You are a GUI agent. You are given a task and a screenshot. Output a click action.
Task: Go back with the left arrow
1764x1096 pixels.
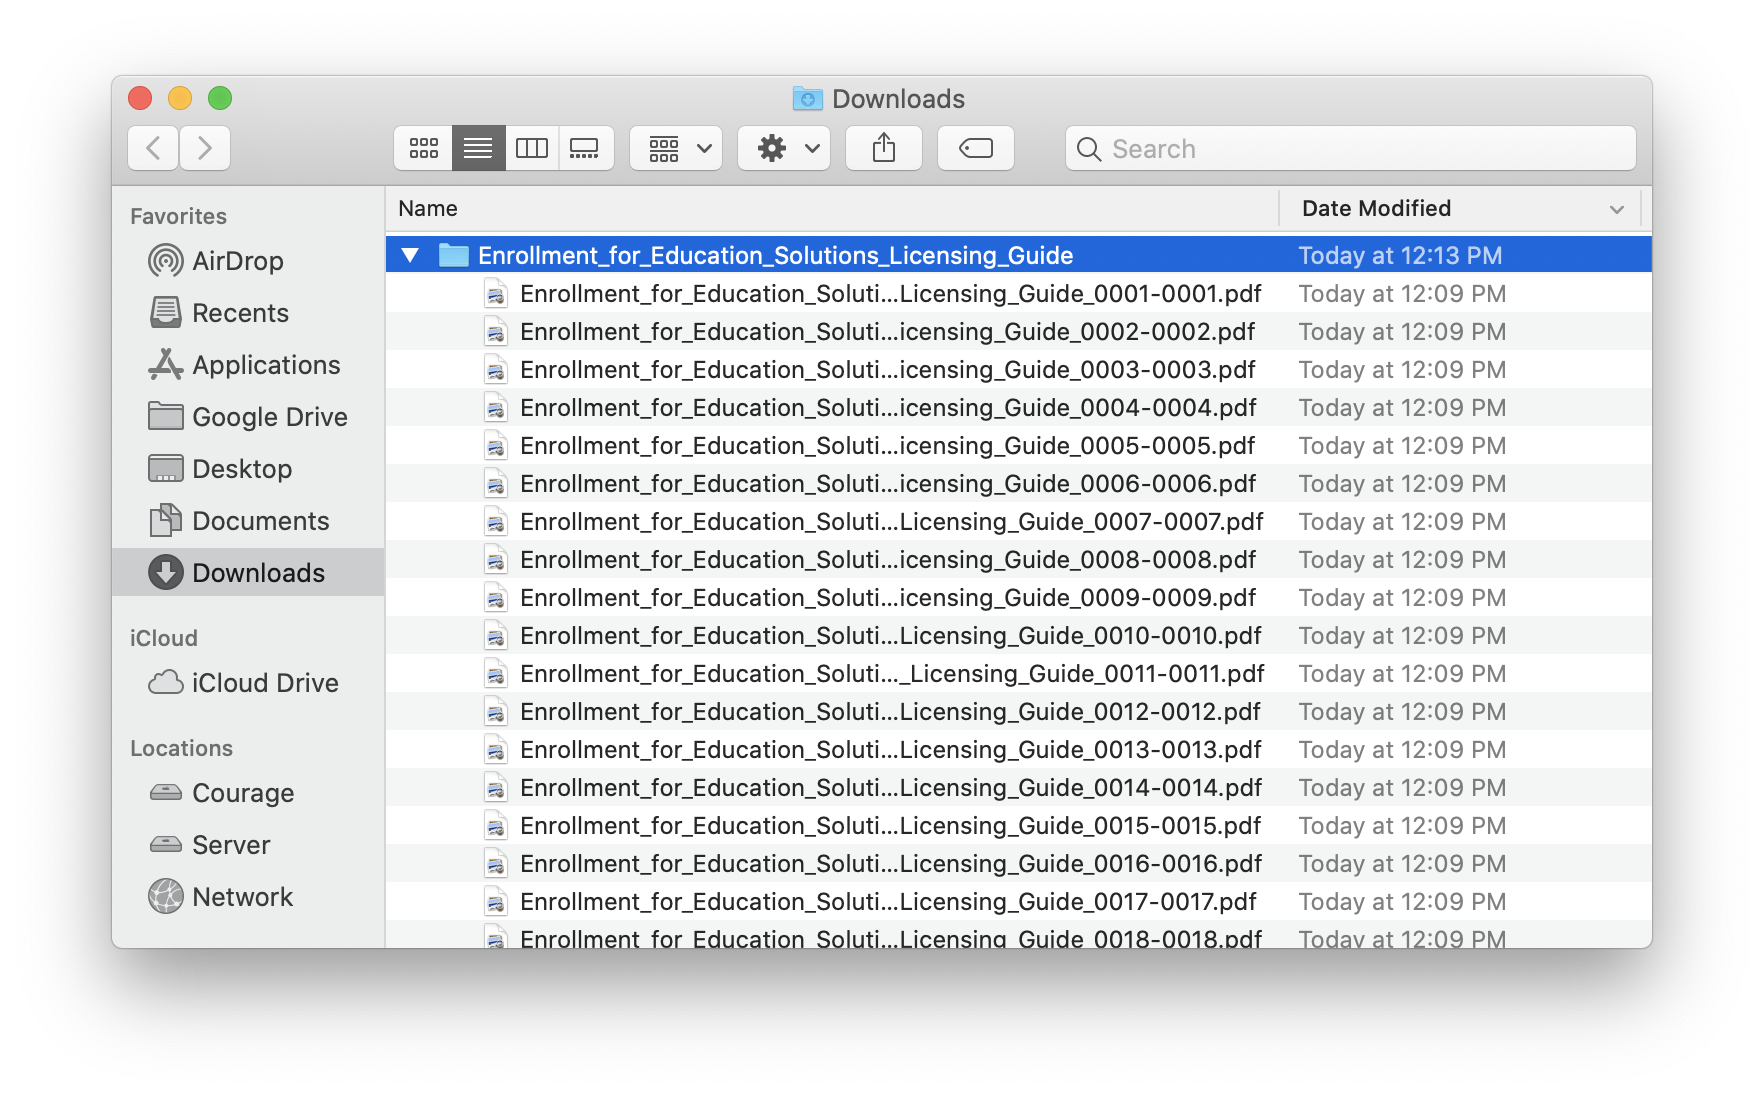[154, 149]
